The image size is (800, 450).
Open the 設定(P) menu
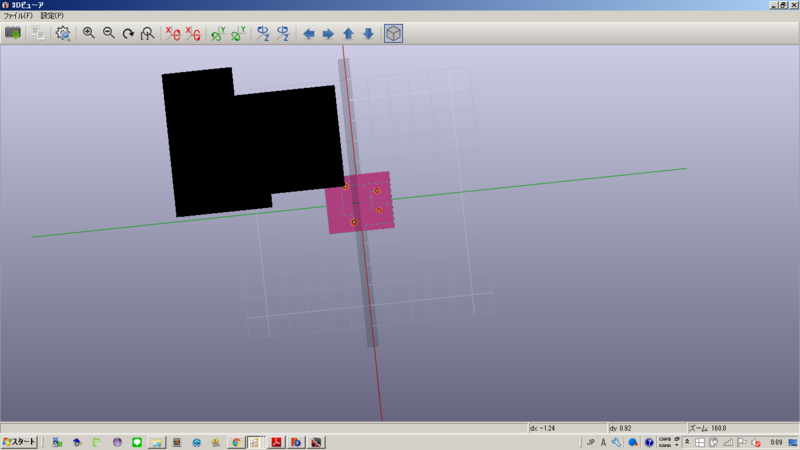[x=52, y=16]
